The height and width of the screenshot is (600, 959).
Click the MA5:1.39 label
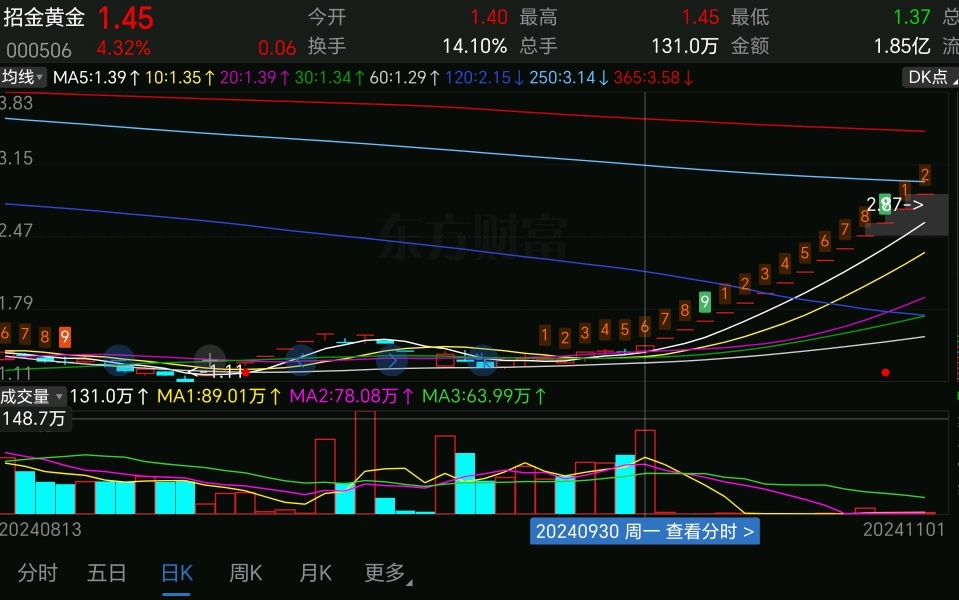[x=97, y=78]
